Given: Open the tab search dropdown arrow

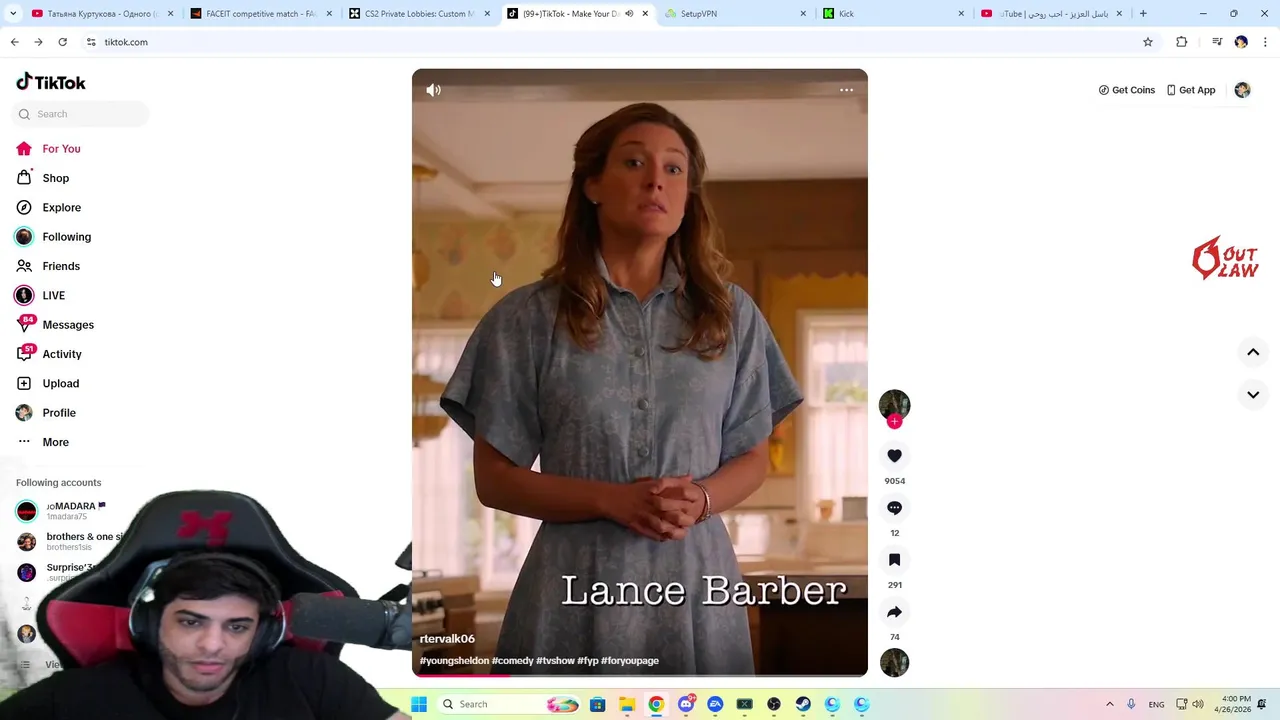Looking at the screenshot, I should [14, 14].
